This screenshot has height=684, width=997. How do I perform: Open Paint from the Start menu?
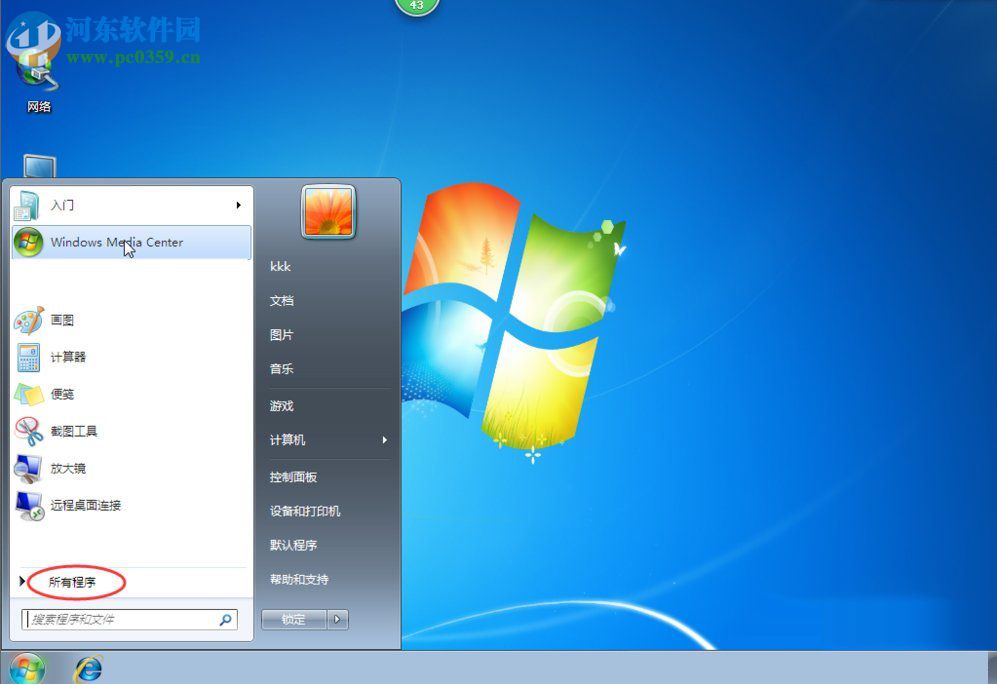pyautogui.click(x=60, y=320)
